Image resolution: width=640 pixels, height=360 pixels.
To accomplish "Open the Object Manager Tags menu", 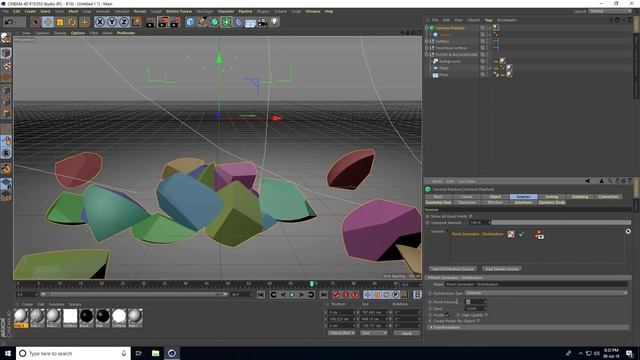I will (x=488, y=20).
